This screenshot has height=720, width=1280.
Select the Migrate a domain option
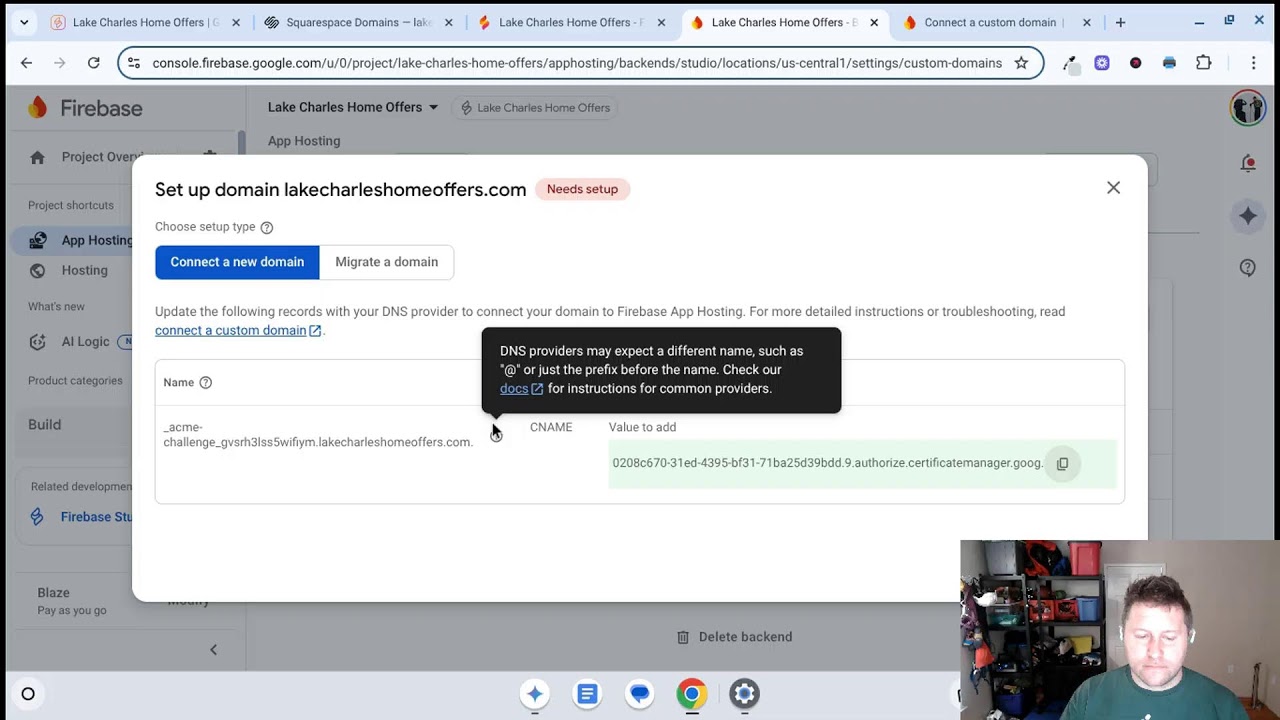click(x=386, y=262)
